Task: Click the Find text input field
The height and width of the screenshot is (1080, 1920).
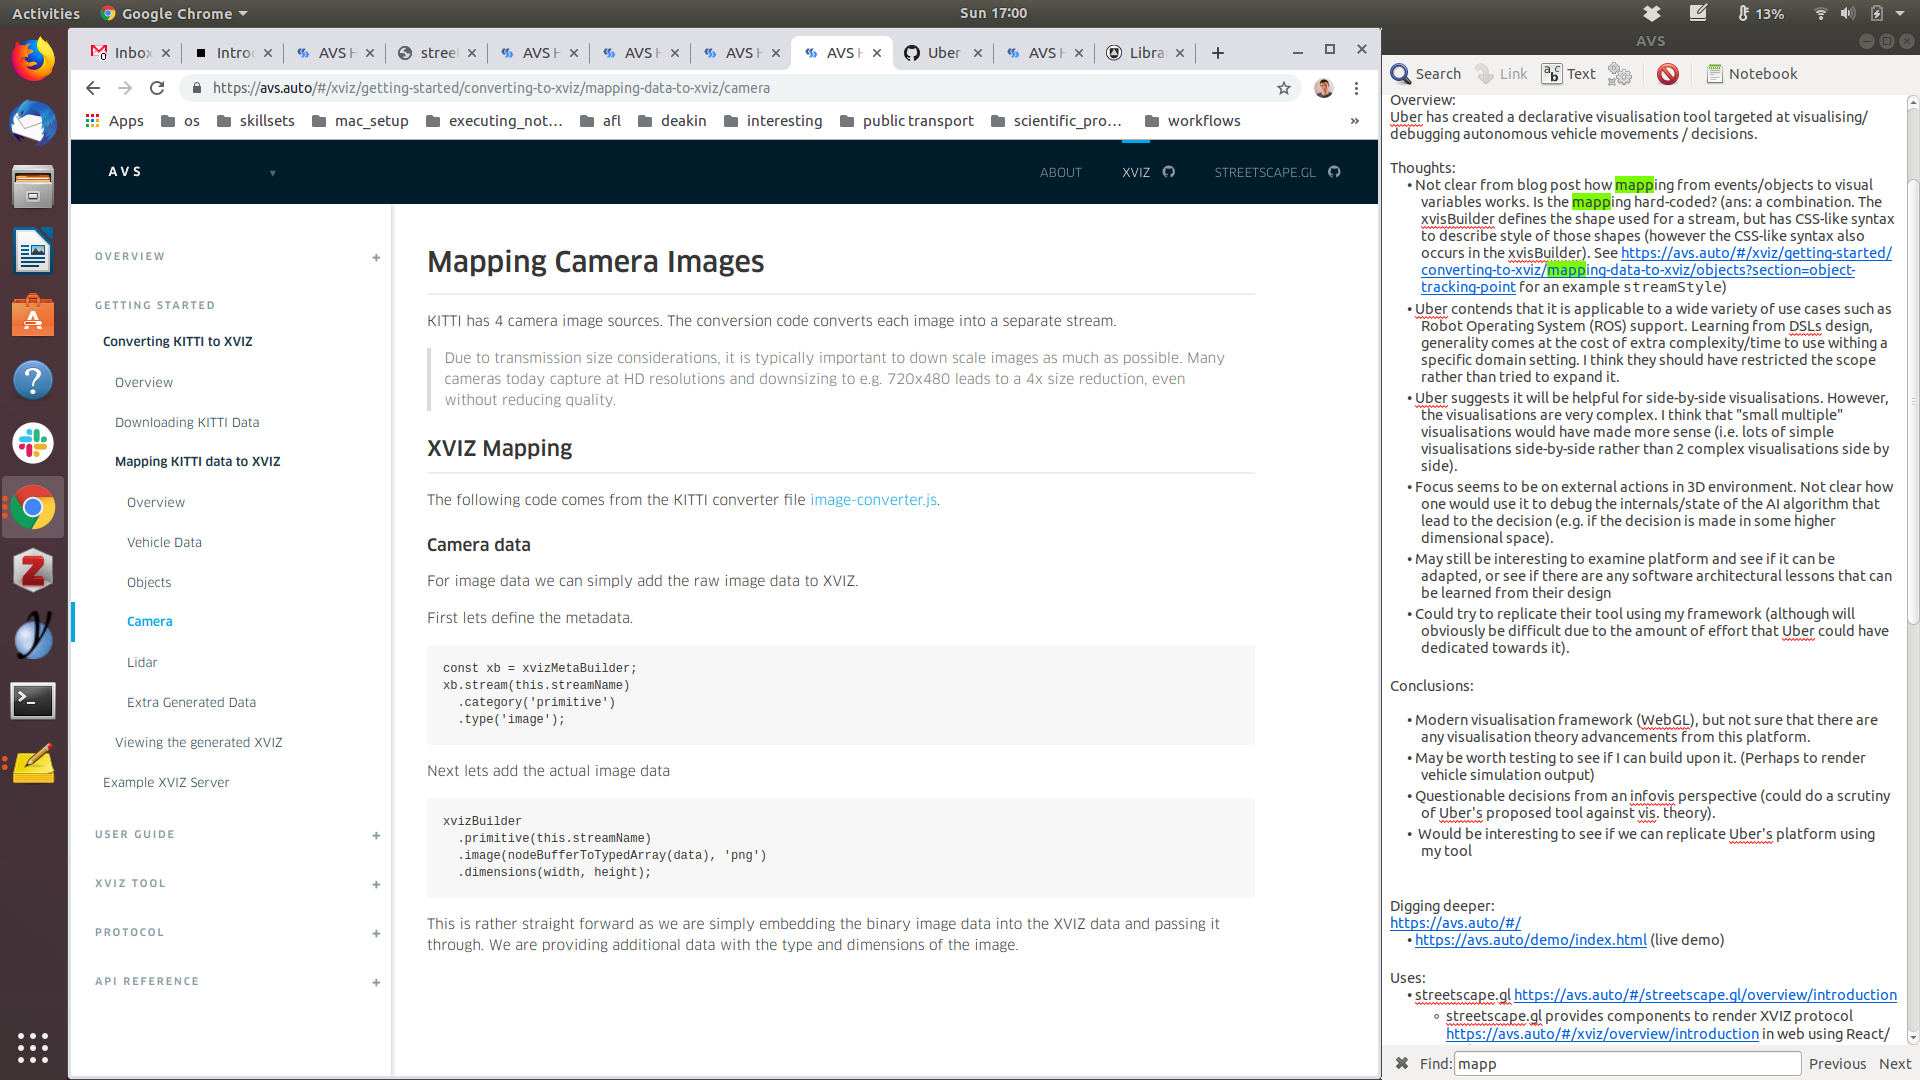Action: pos(1626,1063)
